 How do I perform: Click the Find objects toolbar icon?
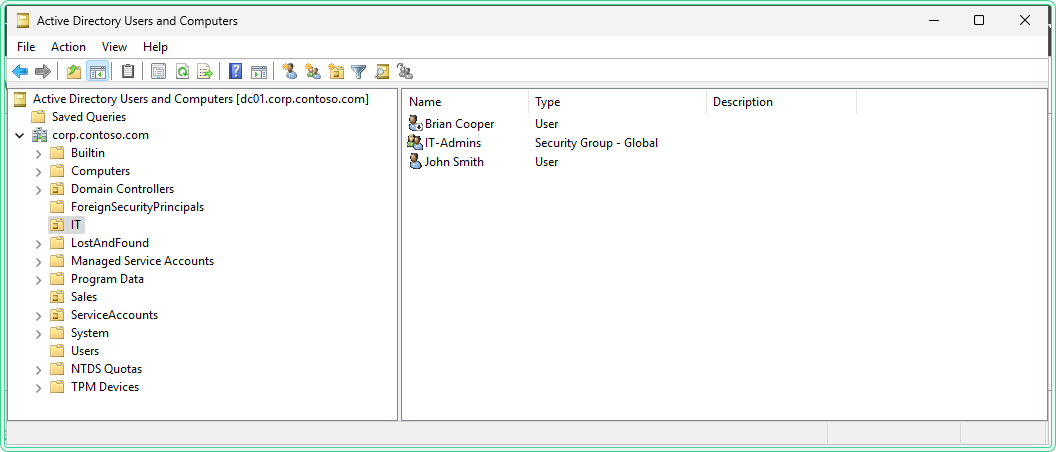tap(382, 71)
